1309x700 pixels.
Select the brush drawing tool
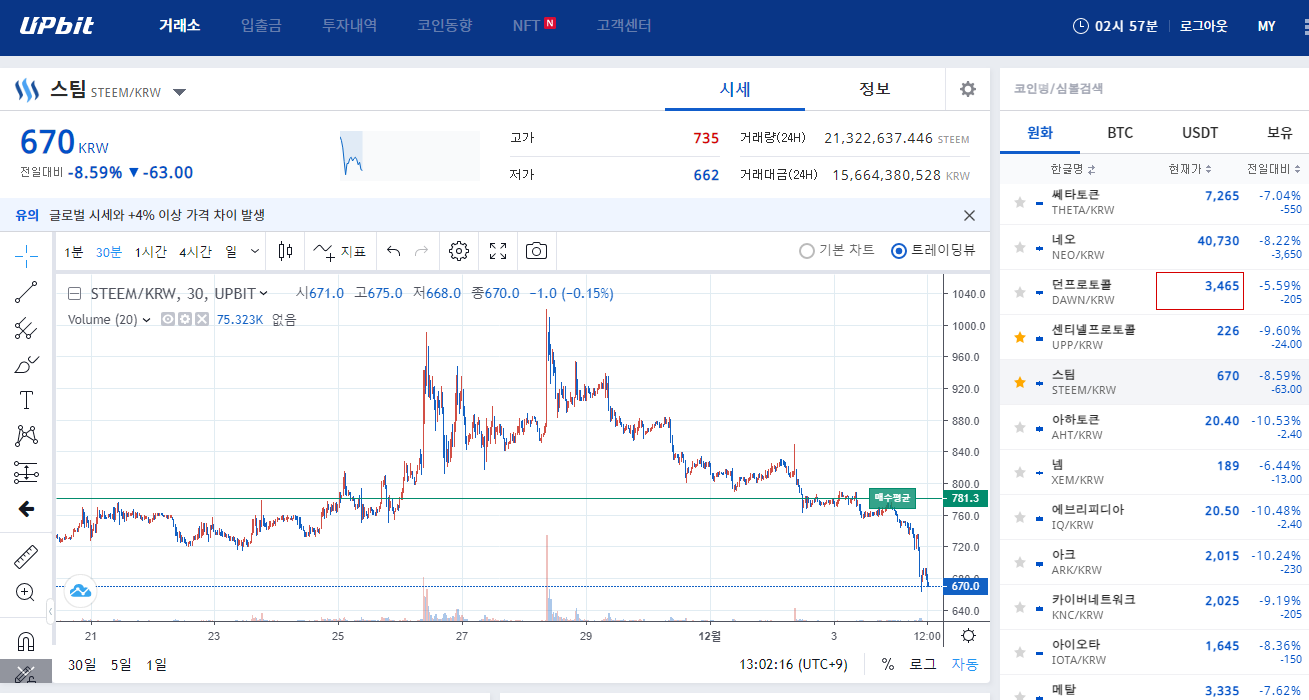26,364
